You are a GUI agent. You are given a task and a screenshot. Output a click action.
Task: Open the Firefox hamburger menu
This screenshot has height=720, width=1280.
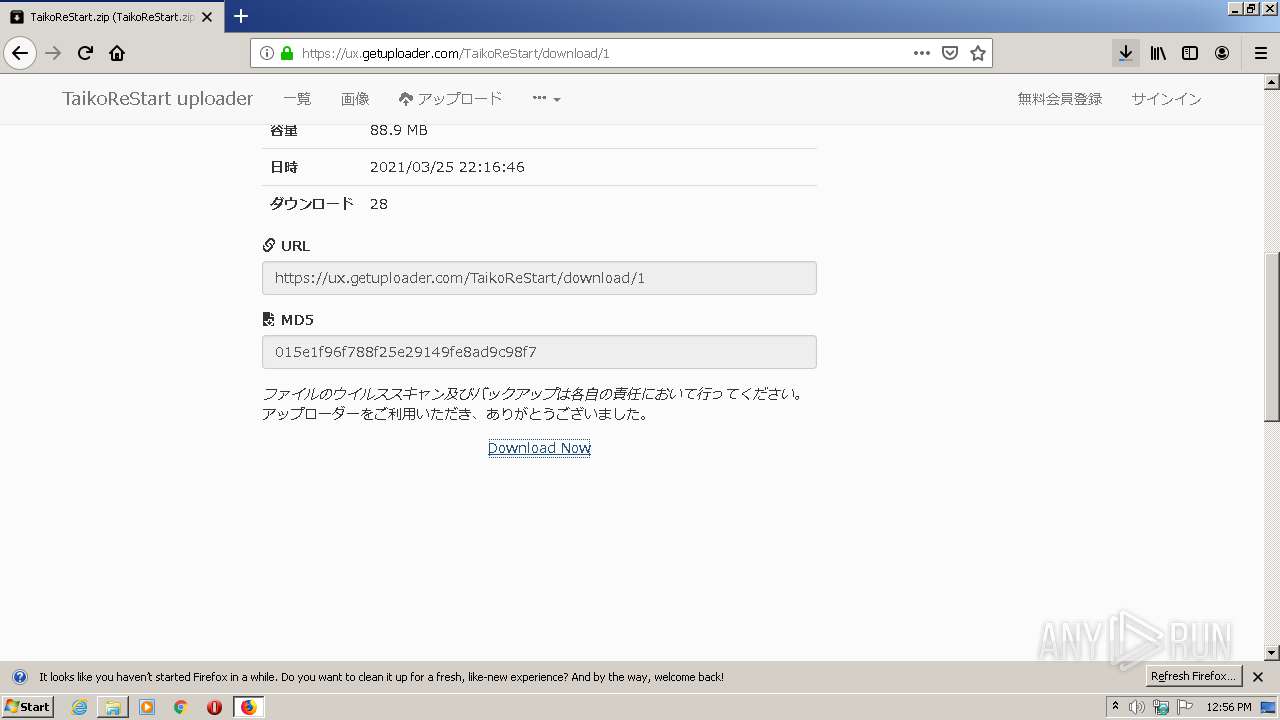[1261, 53]
